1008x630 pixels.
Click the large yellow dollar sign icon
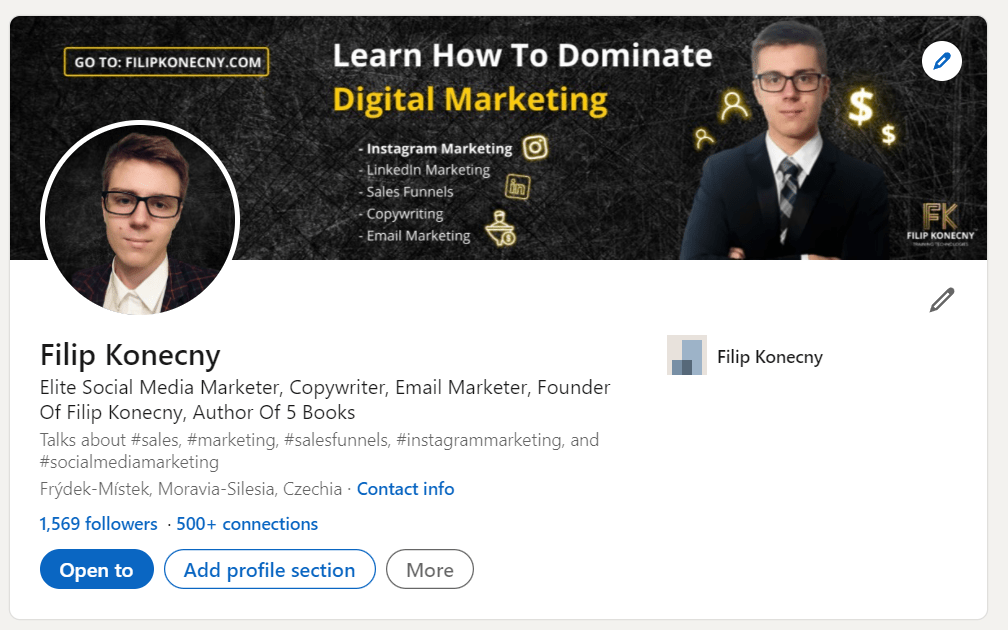point(860,107)
